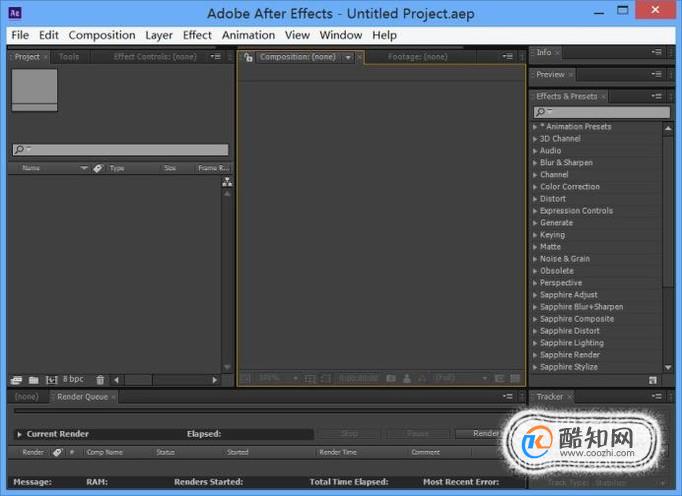
Task: Click the 8 bpc color depth setting
Action: coord(73,379)
